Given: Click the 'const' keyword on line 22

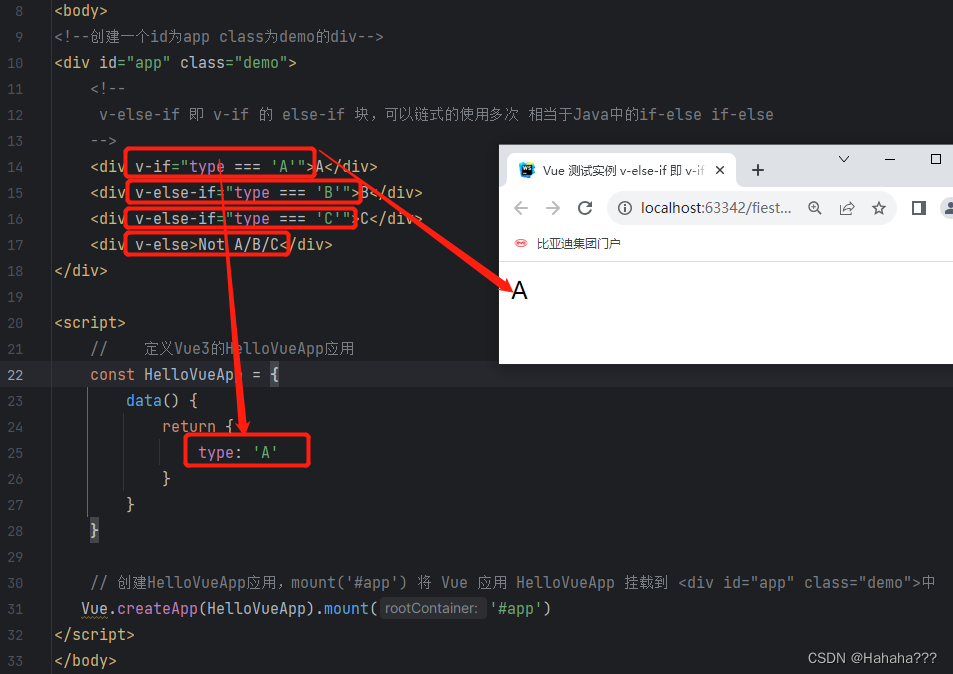Looking at the screenshot, I should 112,375.
